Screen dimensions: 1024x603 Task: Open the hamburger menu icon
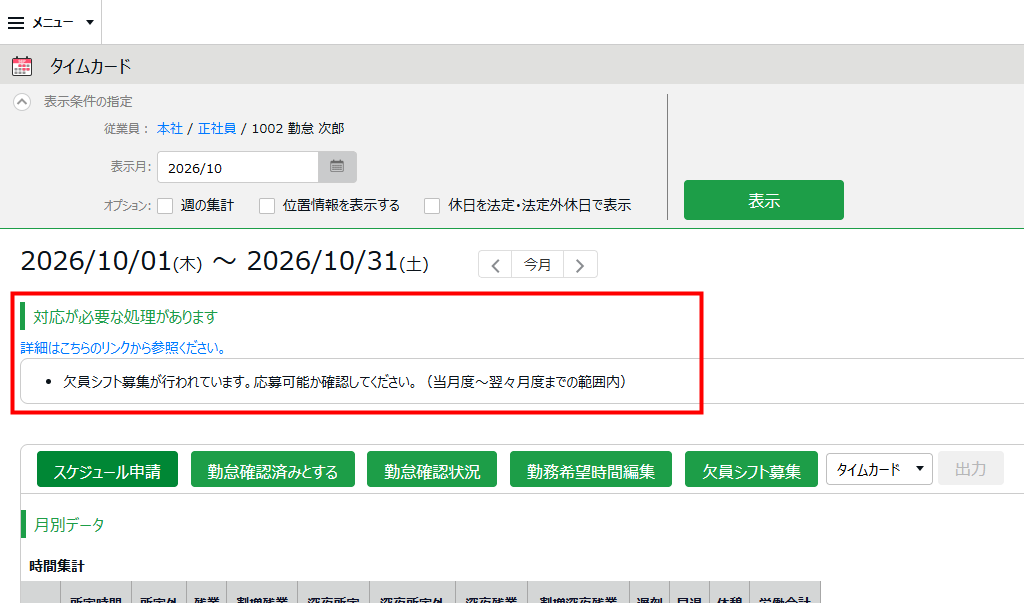point(16,23)
